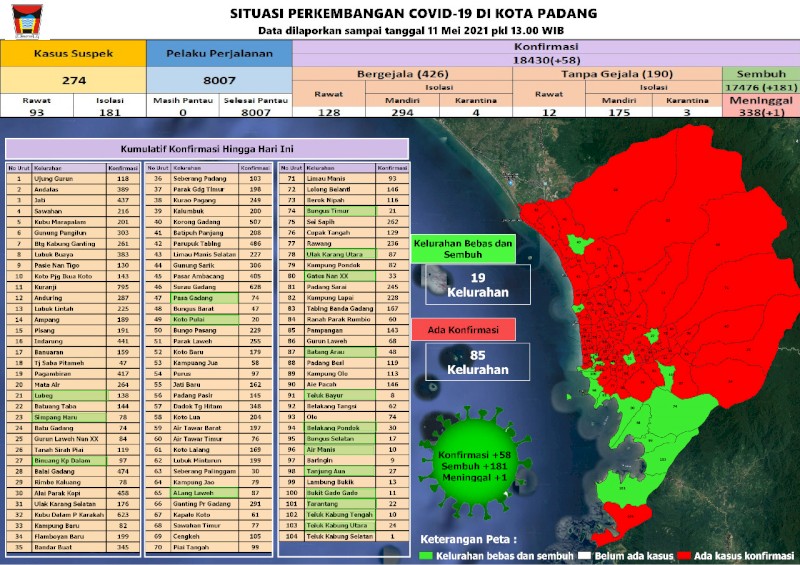800x565 pixels.
Task: Click Kuranji's confirmed value '795'
Action: click(x=122, y=287)
